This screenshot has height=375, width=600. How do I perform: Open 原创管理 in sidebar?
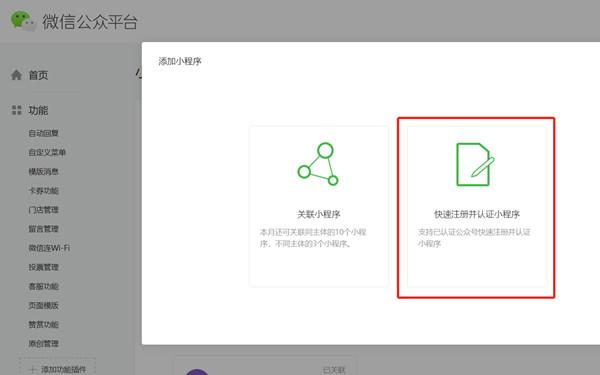[44, 344]
